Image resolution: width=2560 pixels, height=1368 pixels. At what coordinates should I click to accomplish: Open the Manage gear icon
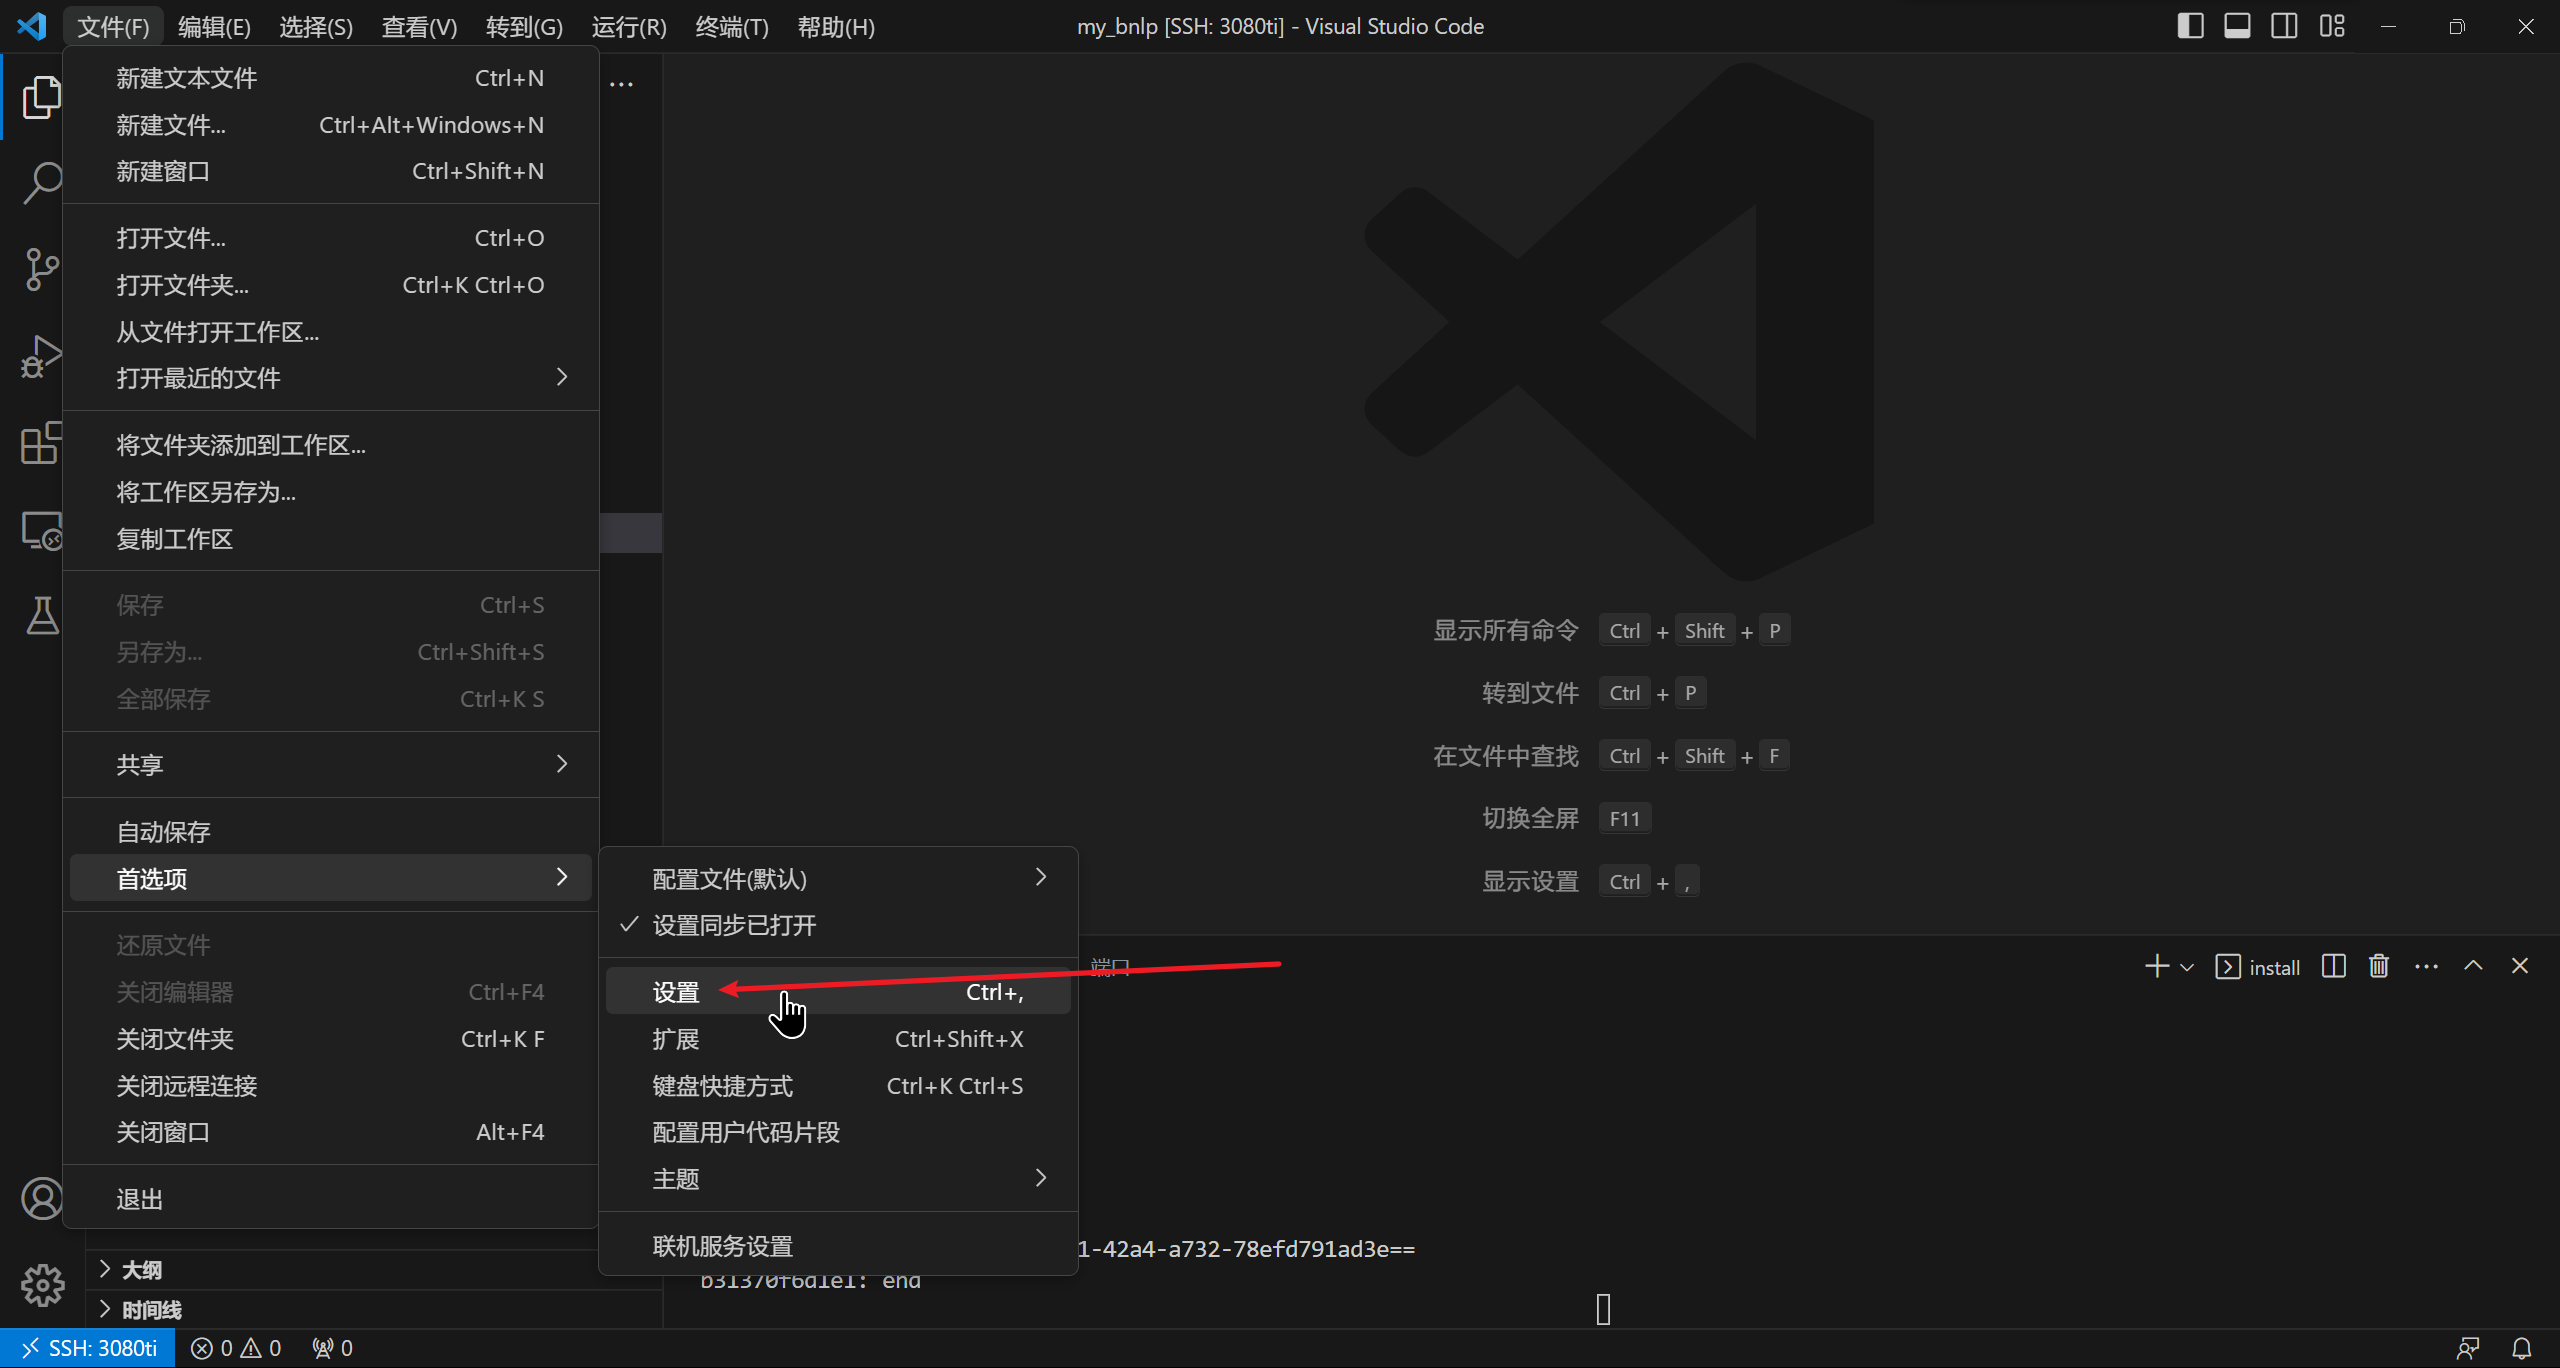(41, 1285)
